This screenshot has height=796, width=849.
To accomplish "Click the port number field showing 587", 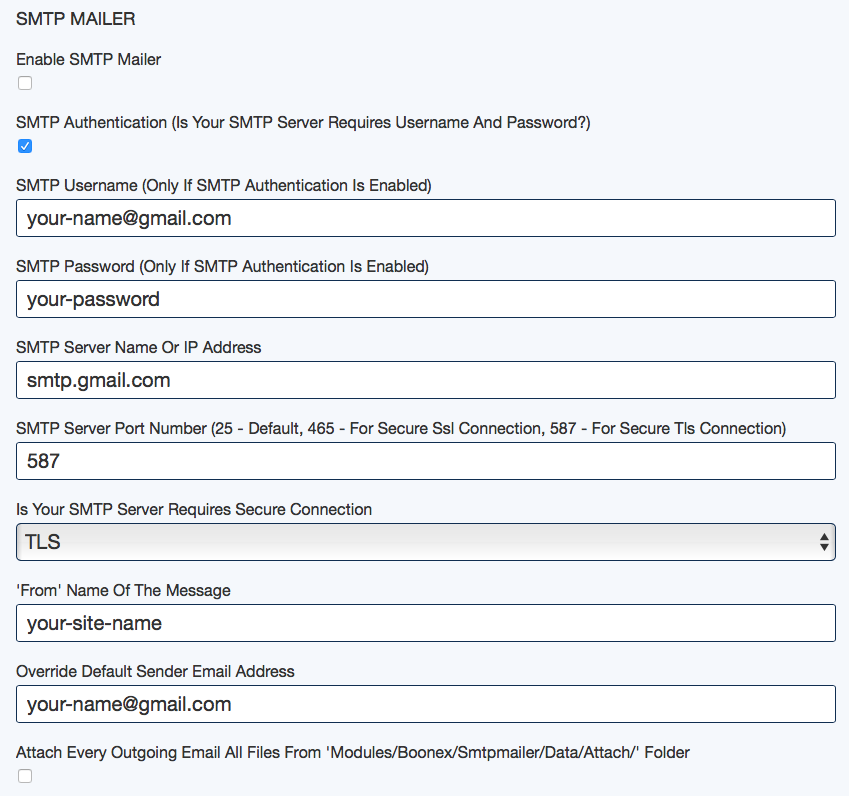I will pos(426,461).
